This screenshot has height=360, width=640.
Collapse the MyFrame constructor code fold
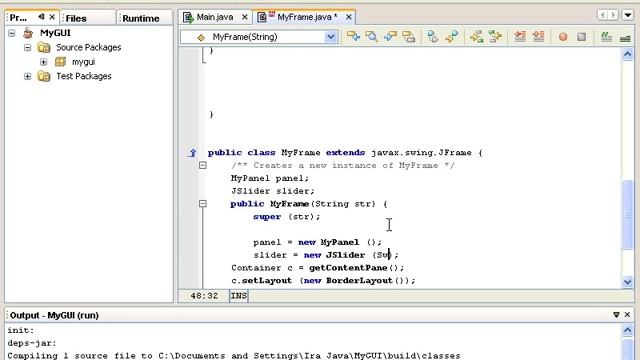(203, 204)
